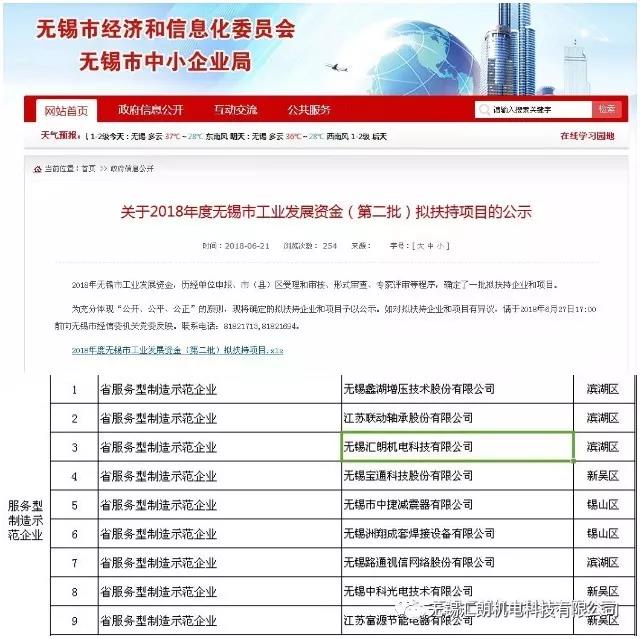This screenshot has width=640, height=639.
Task: Select cell 江苏联动轴承股份有限公司
Action: [x=457, y=418]
